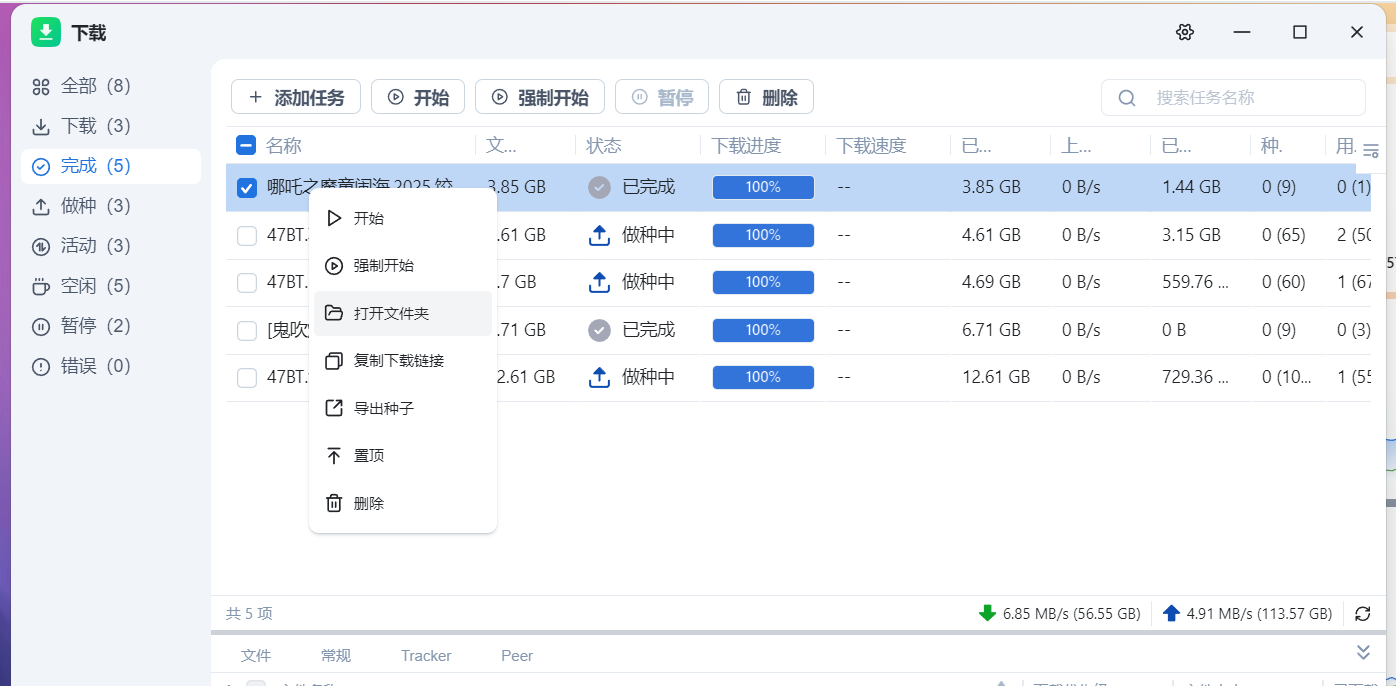Sort by 下载进度 column header

coord(746,146)
